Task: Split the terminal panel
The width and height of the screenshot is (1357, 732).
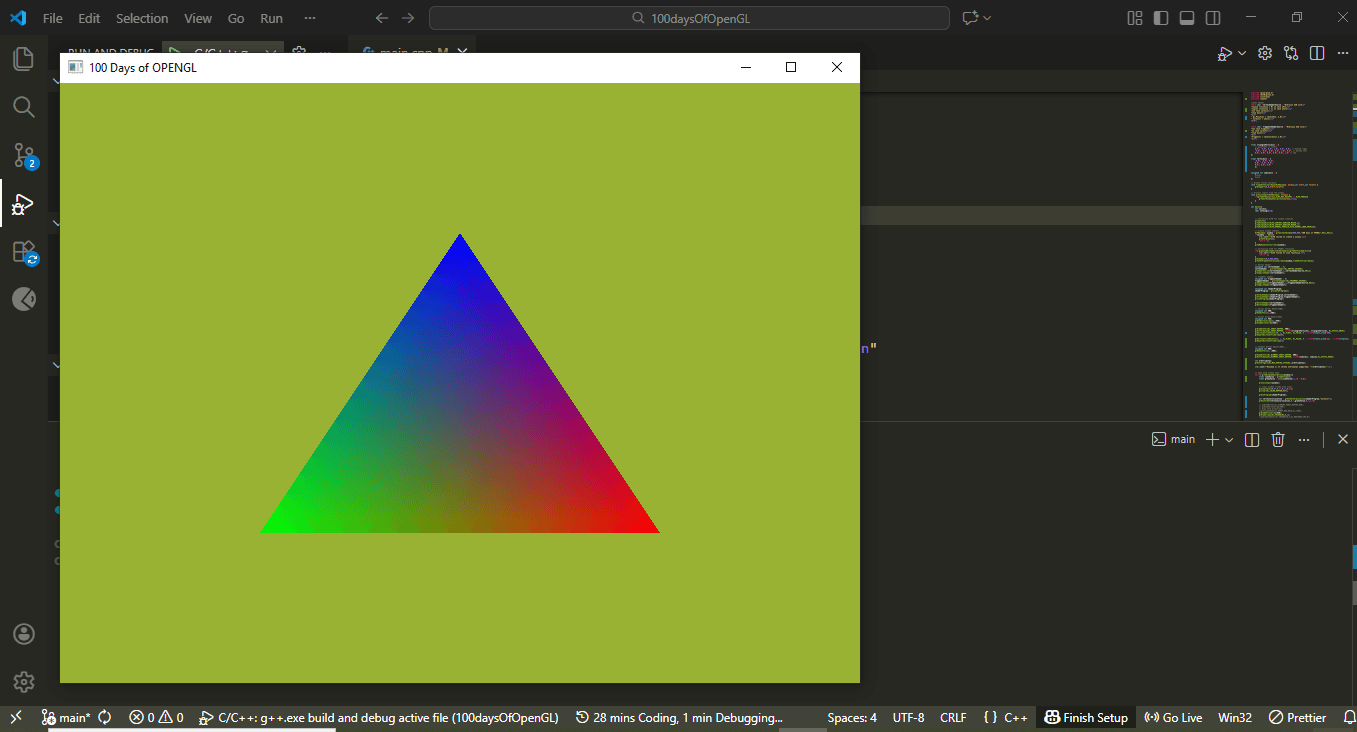Action: click(1251, 440)
